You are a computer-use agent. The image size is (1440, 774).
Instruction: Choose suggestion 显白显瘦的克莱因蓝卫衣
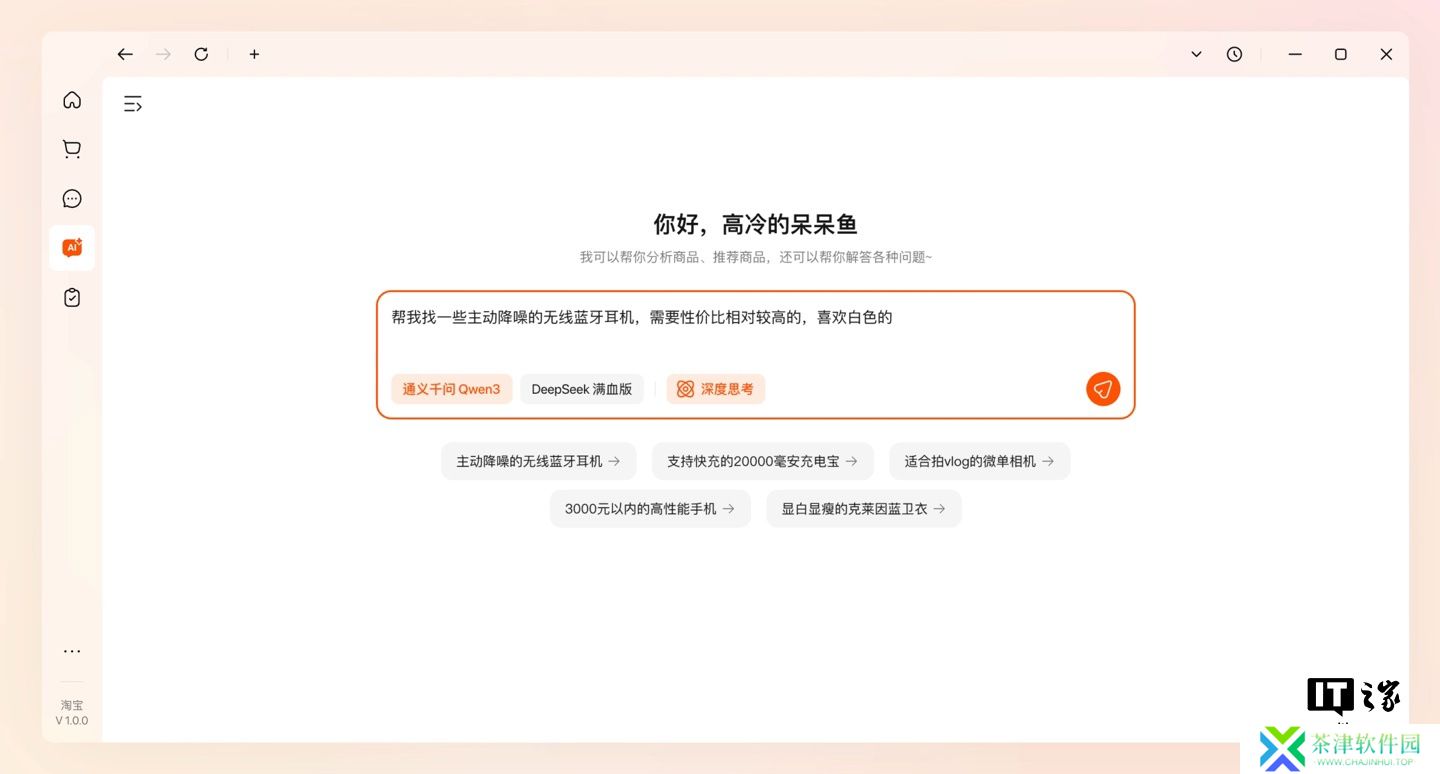864,509
